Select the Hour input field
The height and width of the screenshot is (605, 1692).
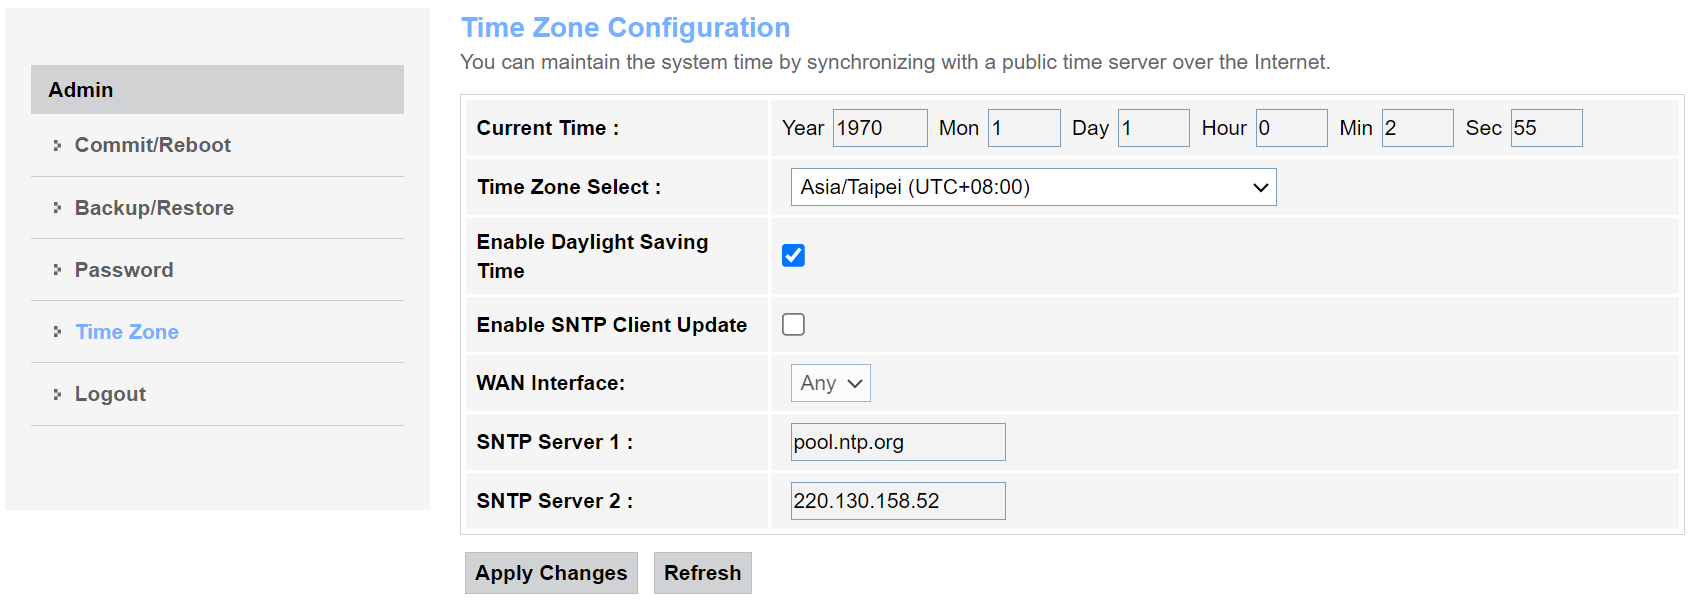[x=1291, y=128]
